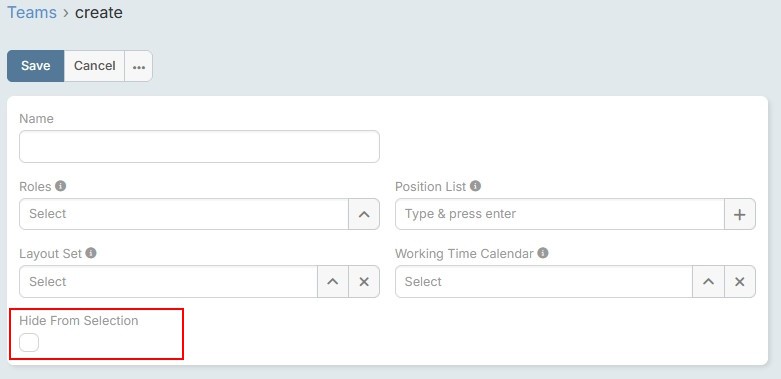
Task: Click the Roles info icon
Action: point(61,186)
